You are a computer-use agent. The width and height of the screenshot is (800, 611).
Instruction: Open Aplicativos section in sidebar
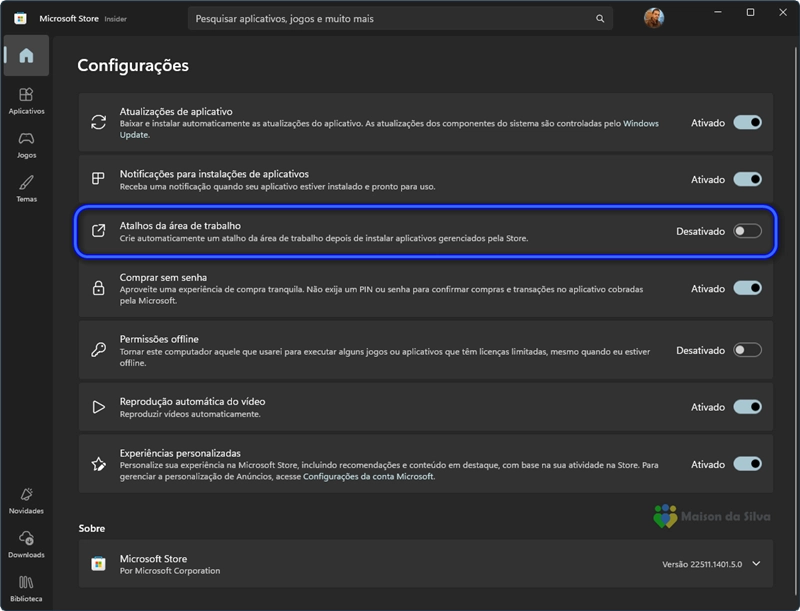26,100
